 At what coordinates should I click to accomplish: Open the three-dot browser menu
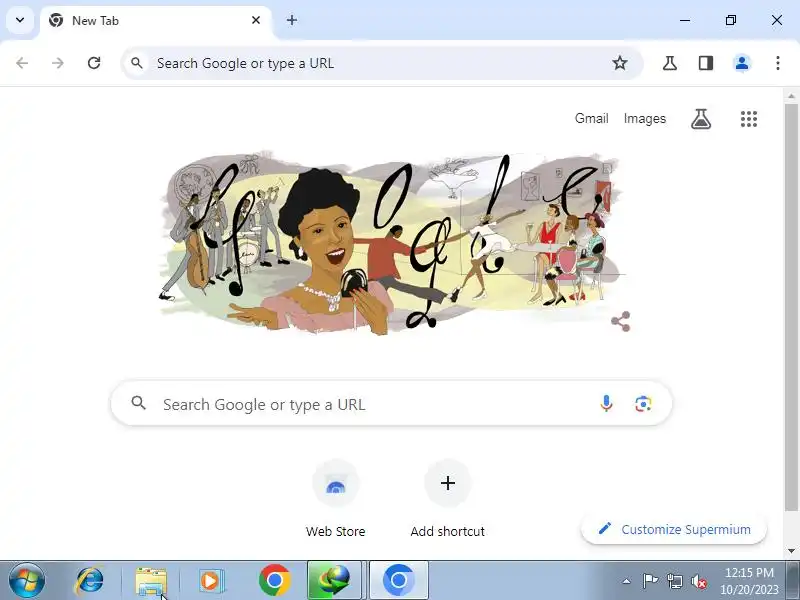(x=778, y=63)
